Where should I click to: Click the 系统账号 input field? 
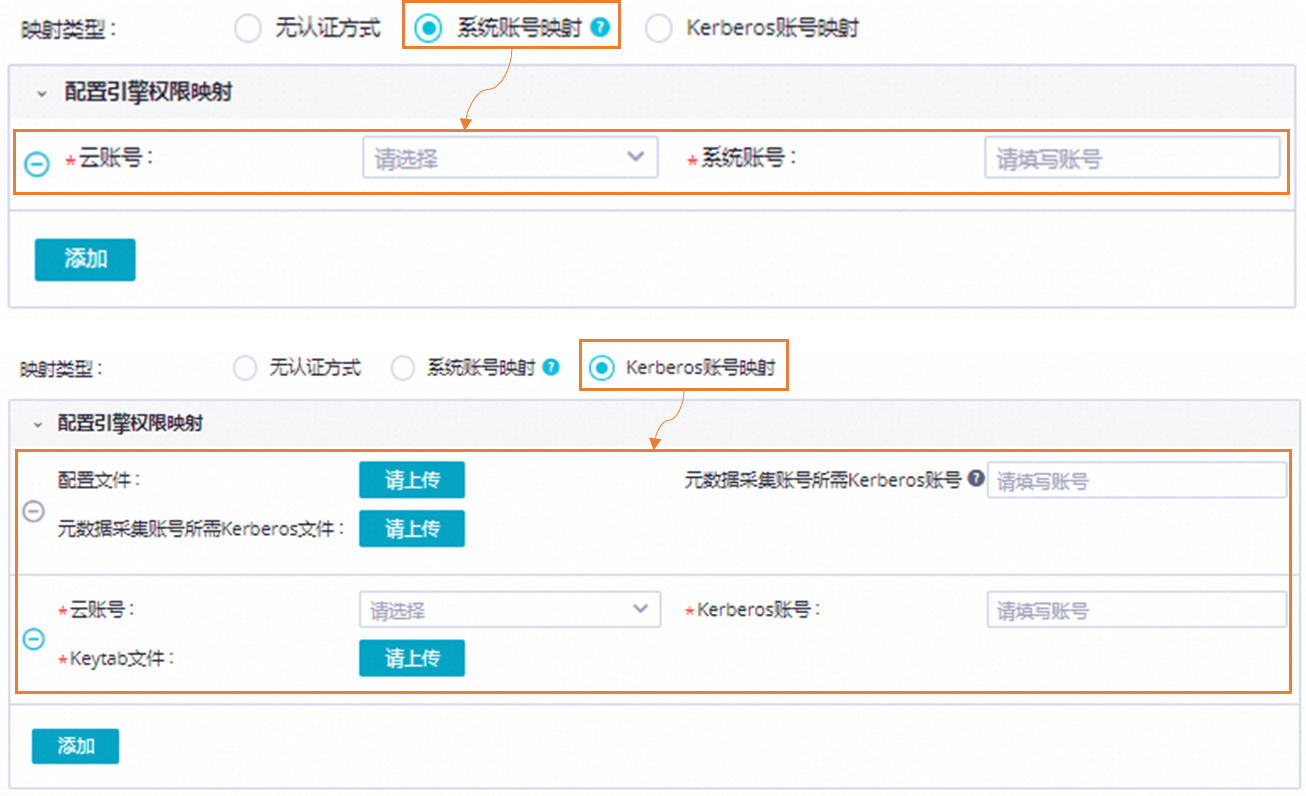click(x=1132, y=157)
